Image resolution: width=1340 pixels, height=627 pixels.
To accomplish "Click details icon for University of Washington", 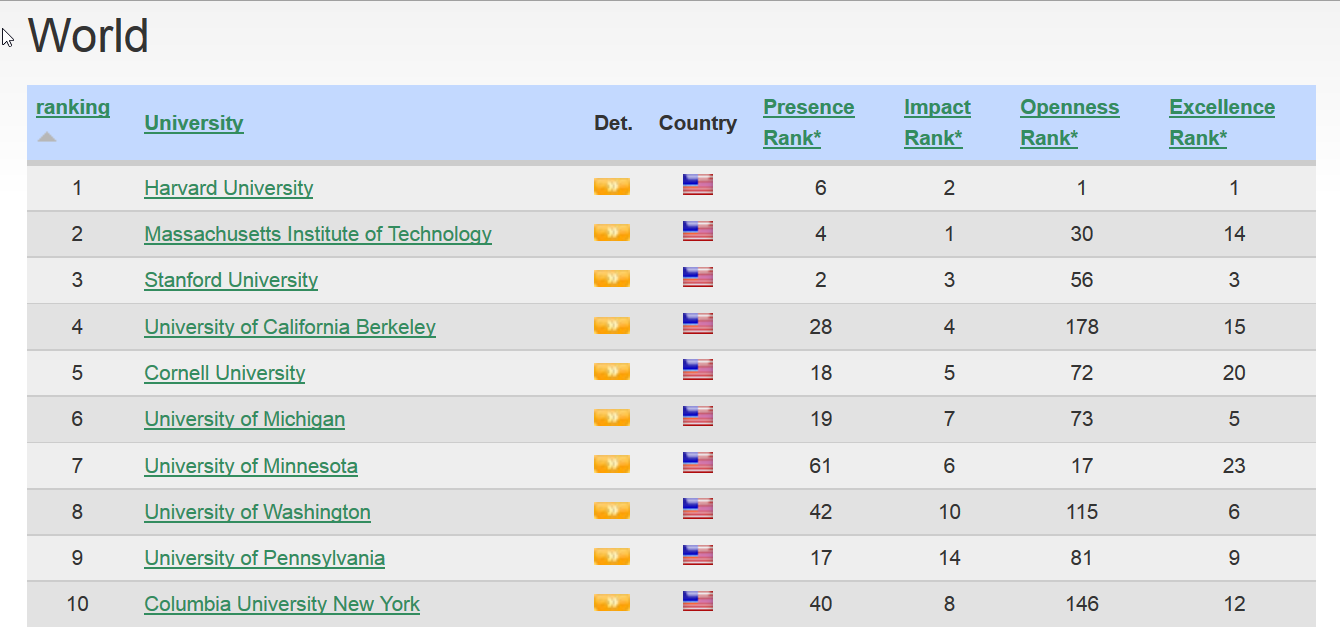I will point(611,510).
